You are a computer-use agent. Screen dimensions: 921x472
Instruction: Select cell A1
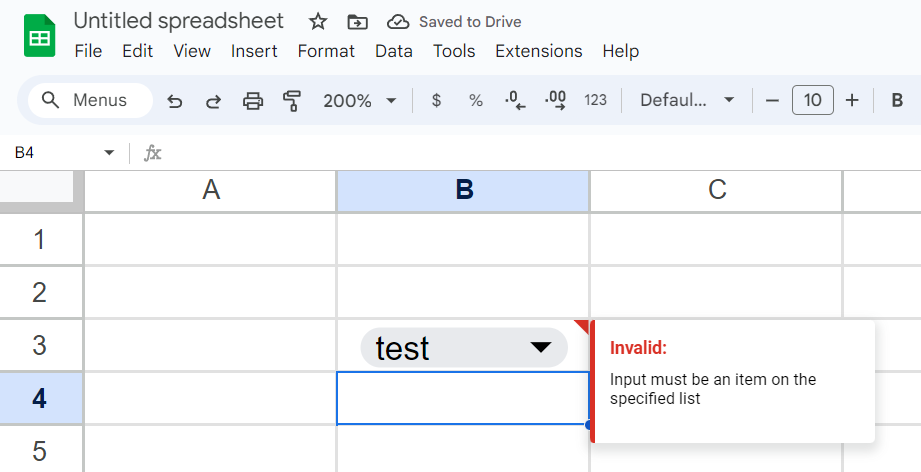210,240
